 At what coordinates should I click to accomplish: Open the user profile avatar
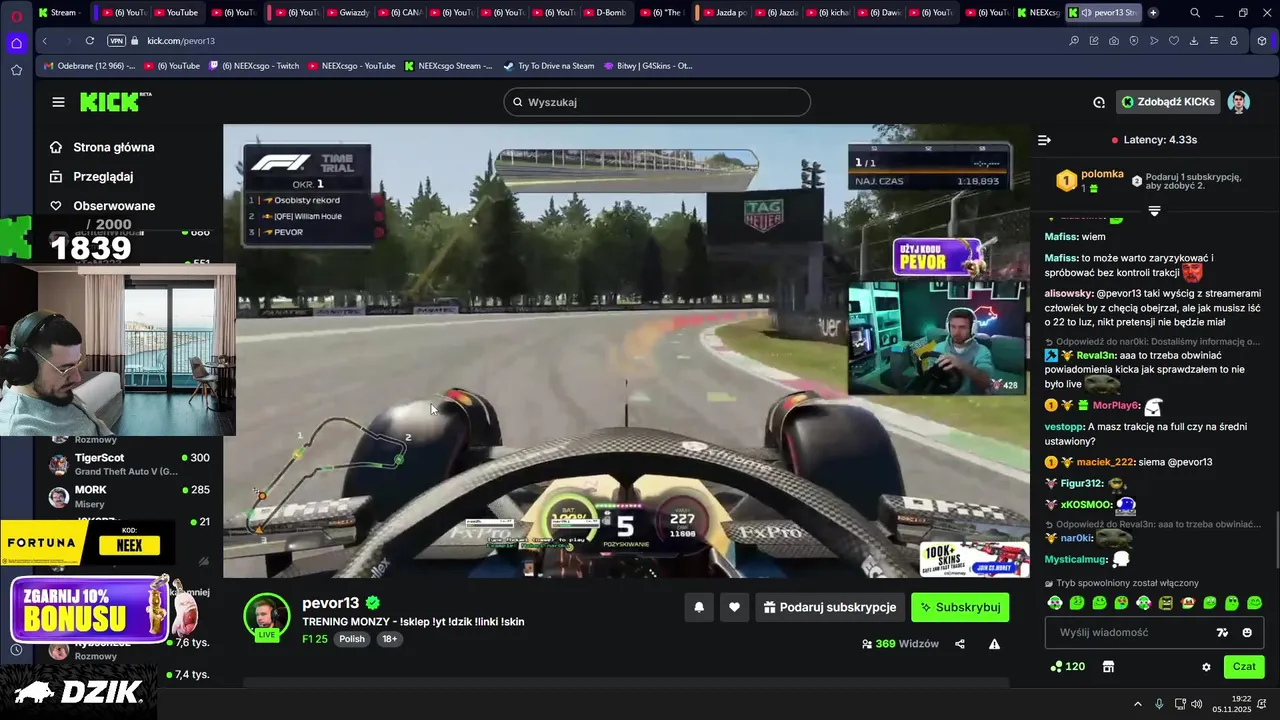point(1238,102)
